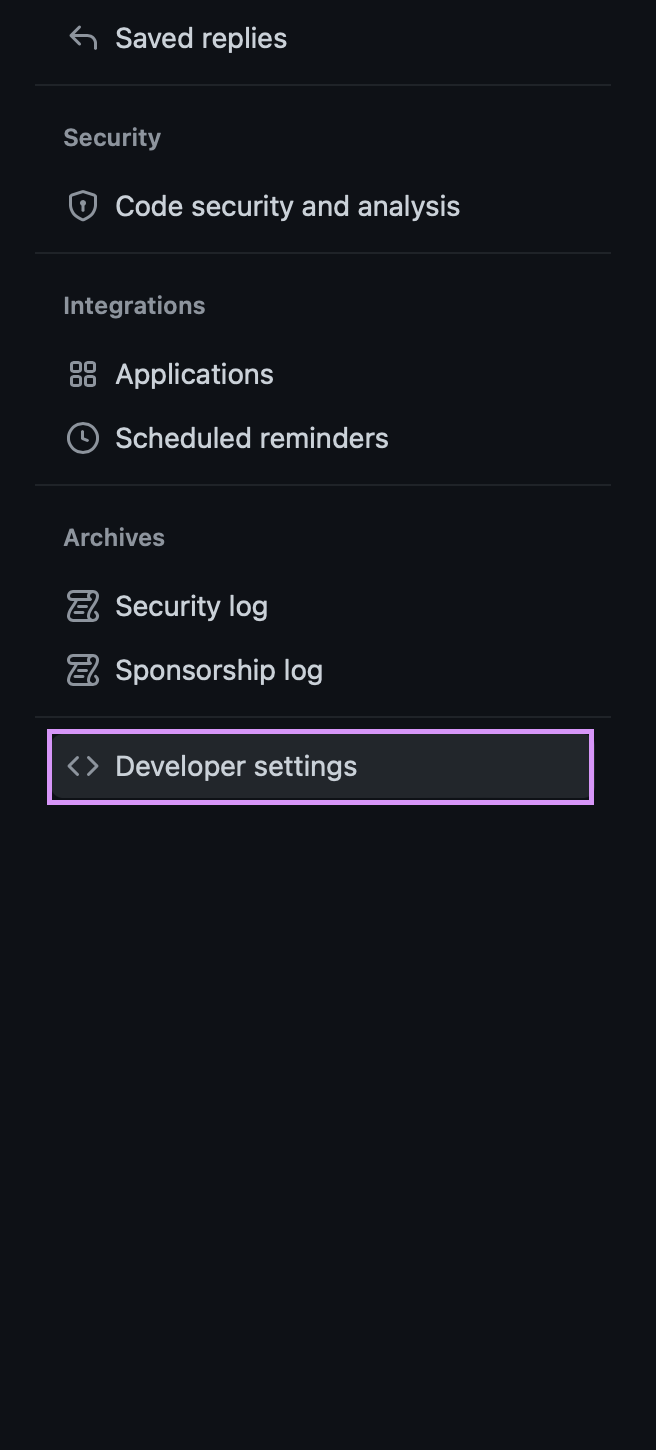Click the Saved replies sidebar entry
Image resolution: width=656 pixels, height=1450 pixels.
coord(201,37)
